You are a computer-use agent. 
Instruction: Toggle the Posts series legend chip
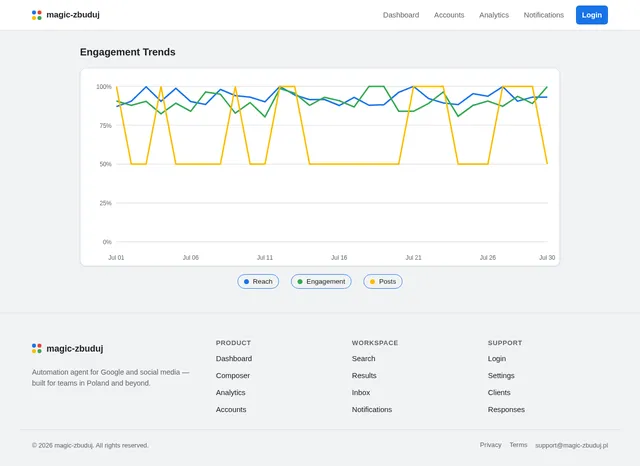pyautogui.click(x=383, y=282)
